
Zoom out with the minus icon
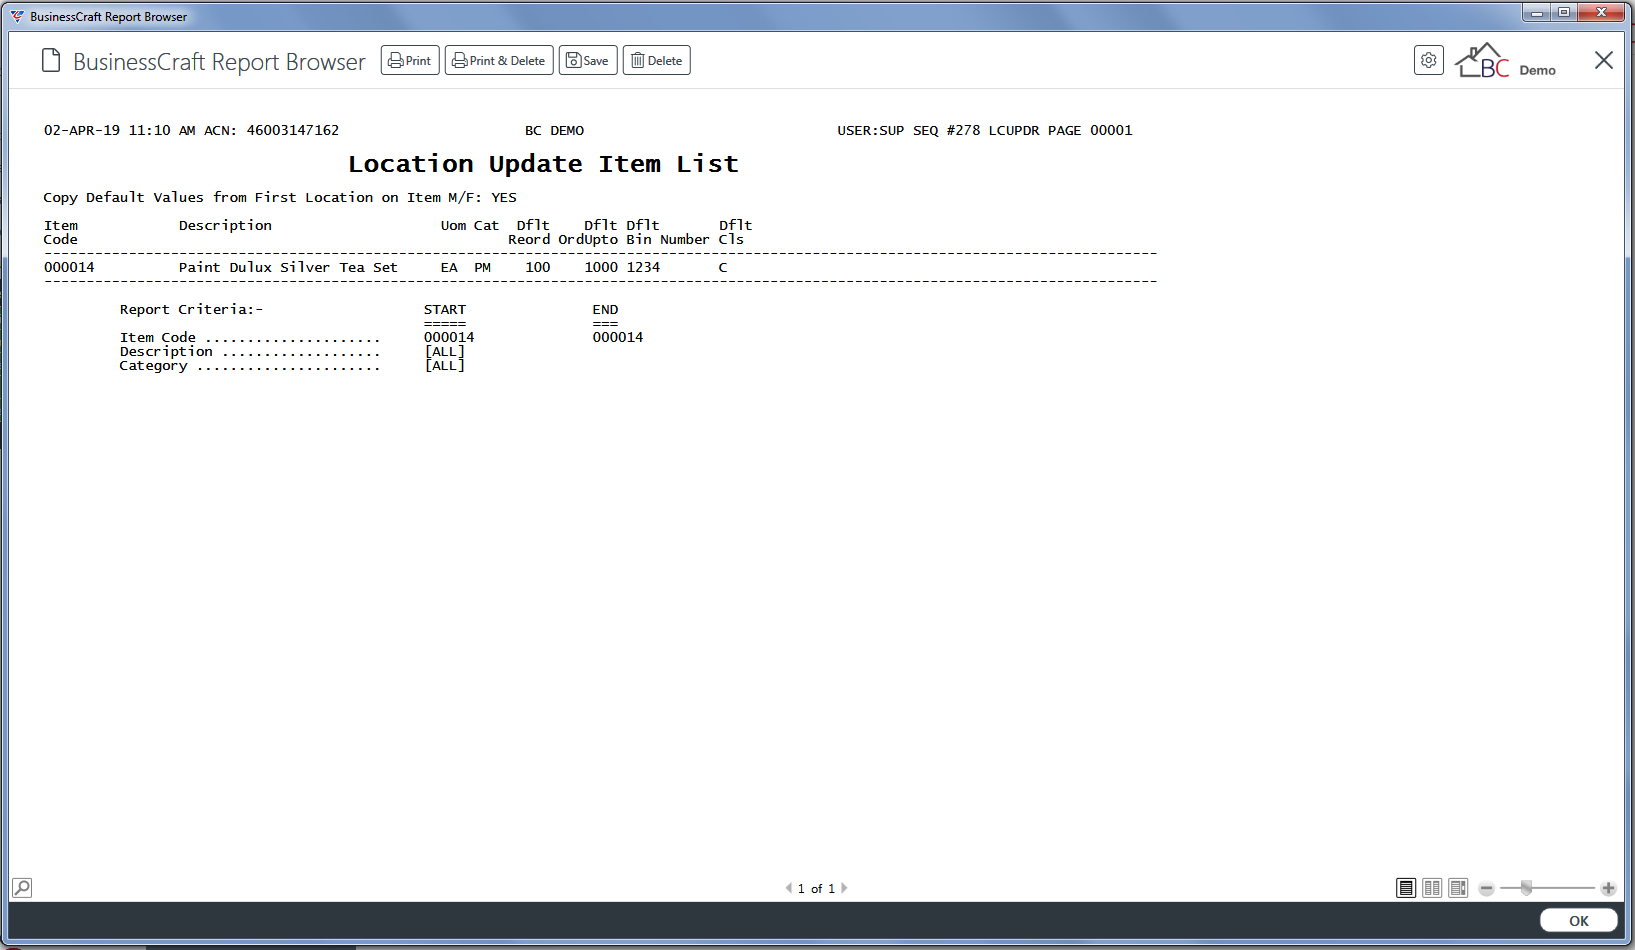(x=1487, y=888)
